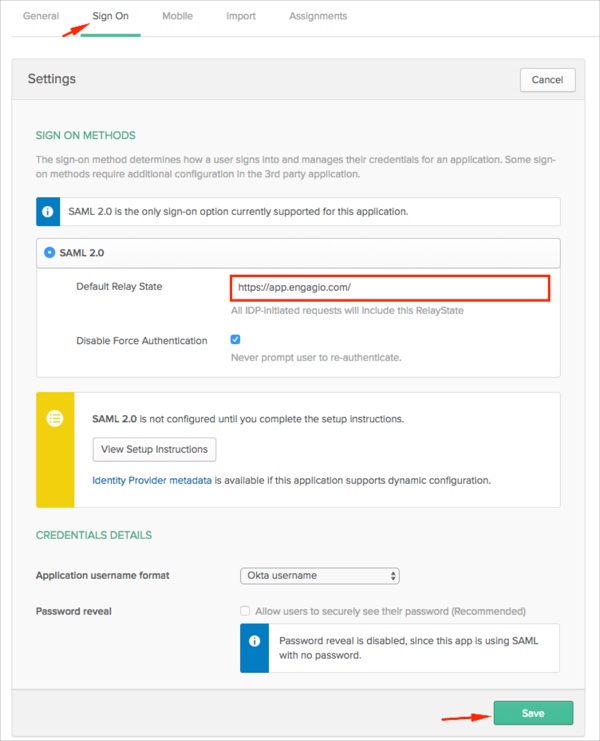This screenshot has height=741, width=600.
Task: Click the info icon in Password reveal notice
Action: pyautogui.click(x=255, y=640)
